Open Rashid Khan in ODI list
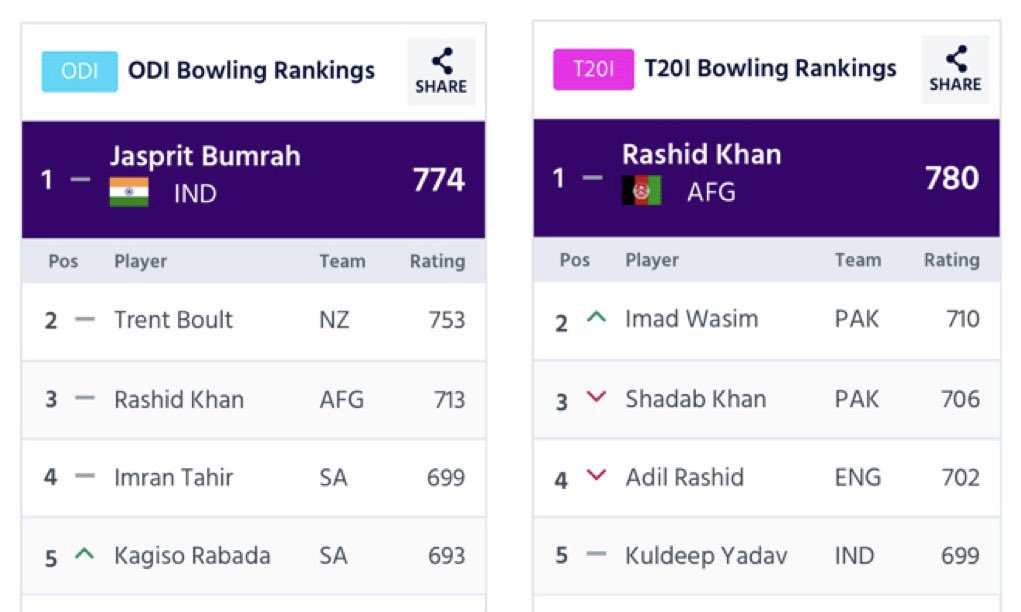Image resolution: width=1021 pixels, height=612 pixels. pyautogui.click(x=253, y=400)
